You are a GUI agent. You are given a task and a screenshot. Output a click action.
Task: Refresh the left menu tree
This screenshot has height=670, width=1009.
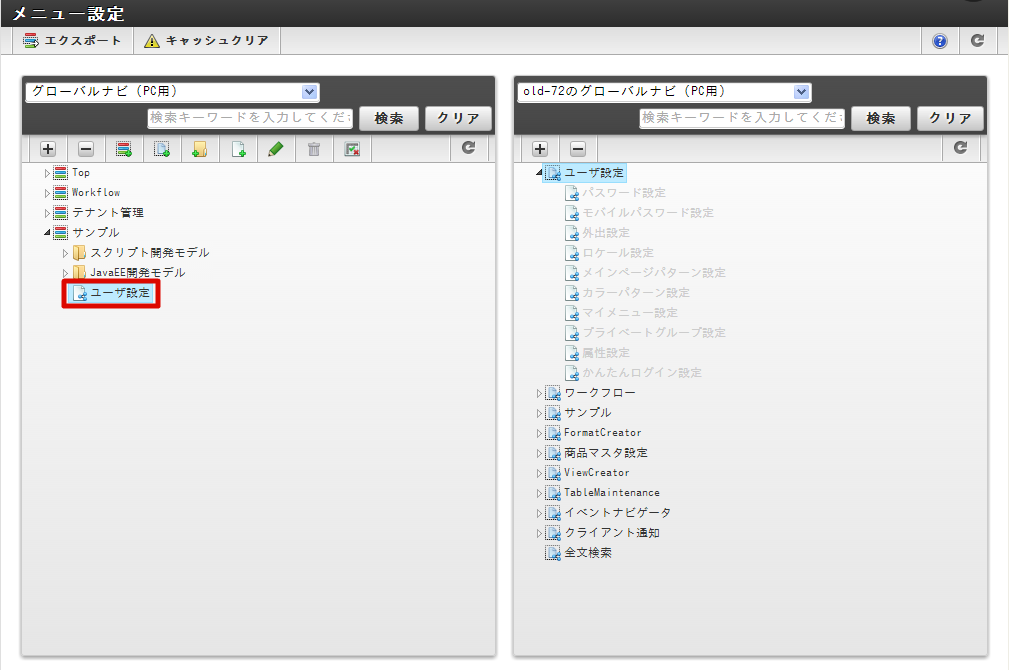tap(467, 148)
